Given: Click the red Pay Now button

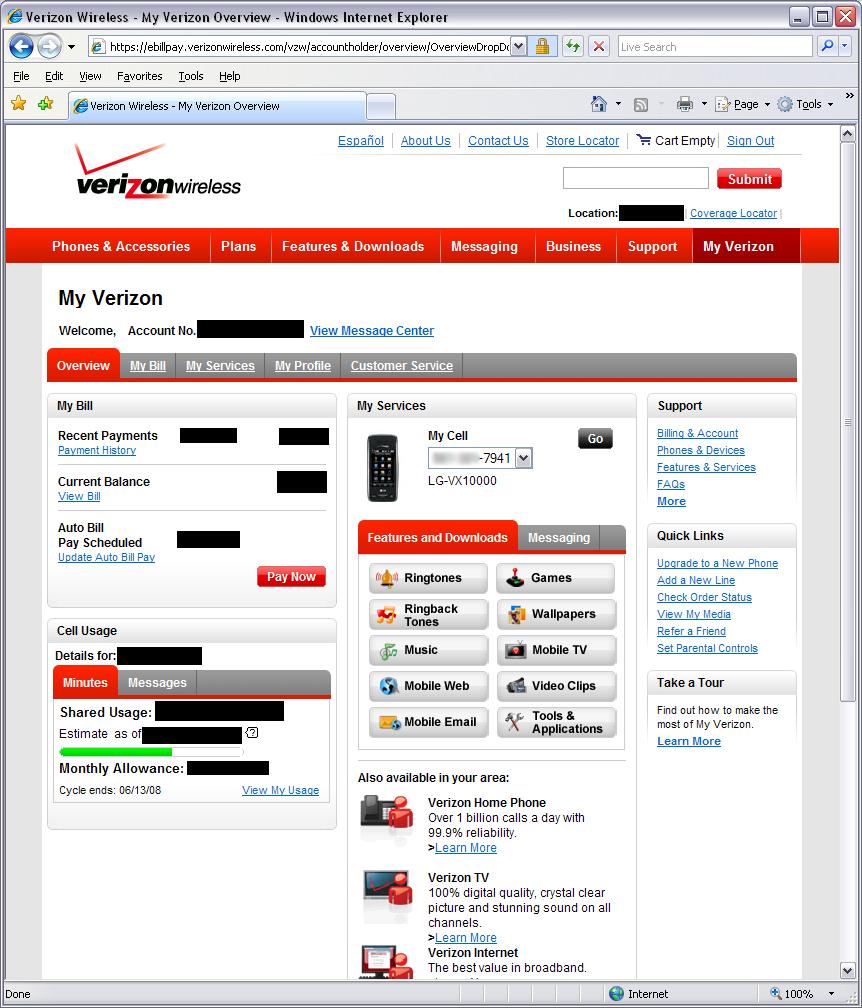Looking at the screenshot, I should pyautogui.click(x=291, y=577).
